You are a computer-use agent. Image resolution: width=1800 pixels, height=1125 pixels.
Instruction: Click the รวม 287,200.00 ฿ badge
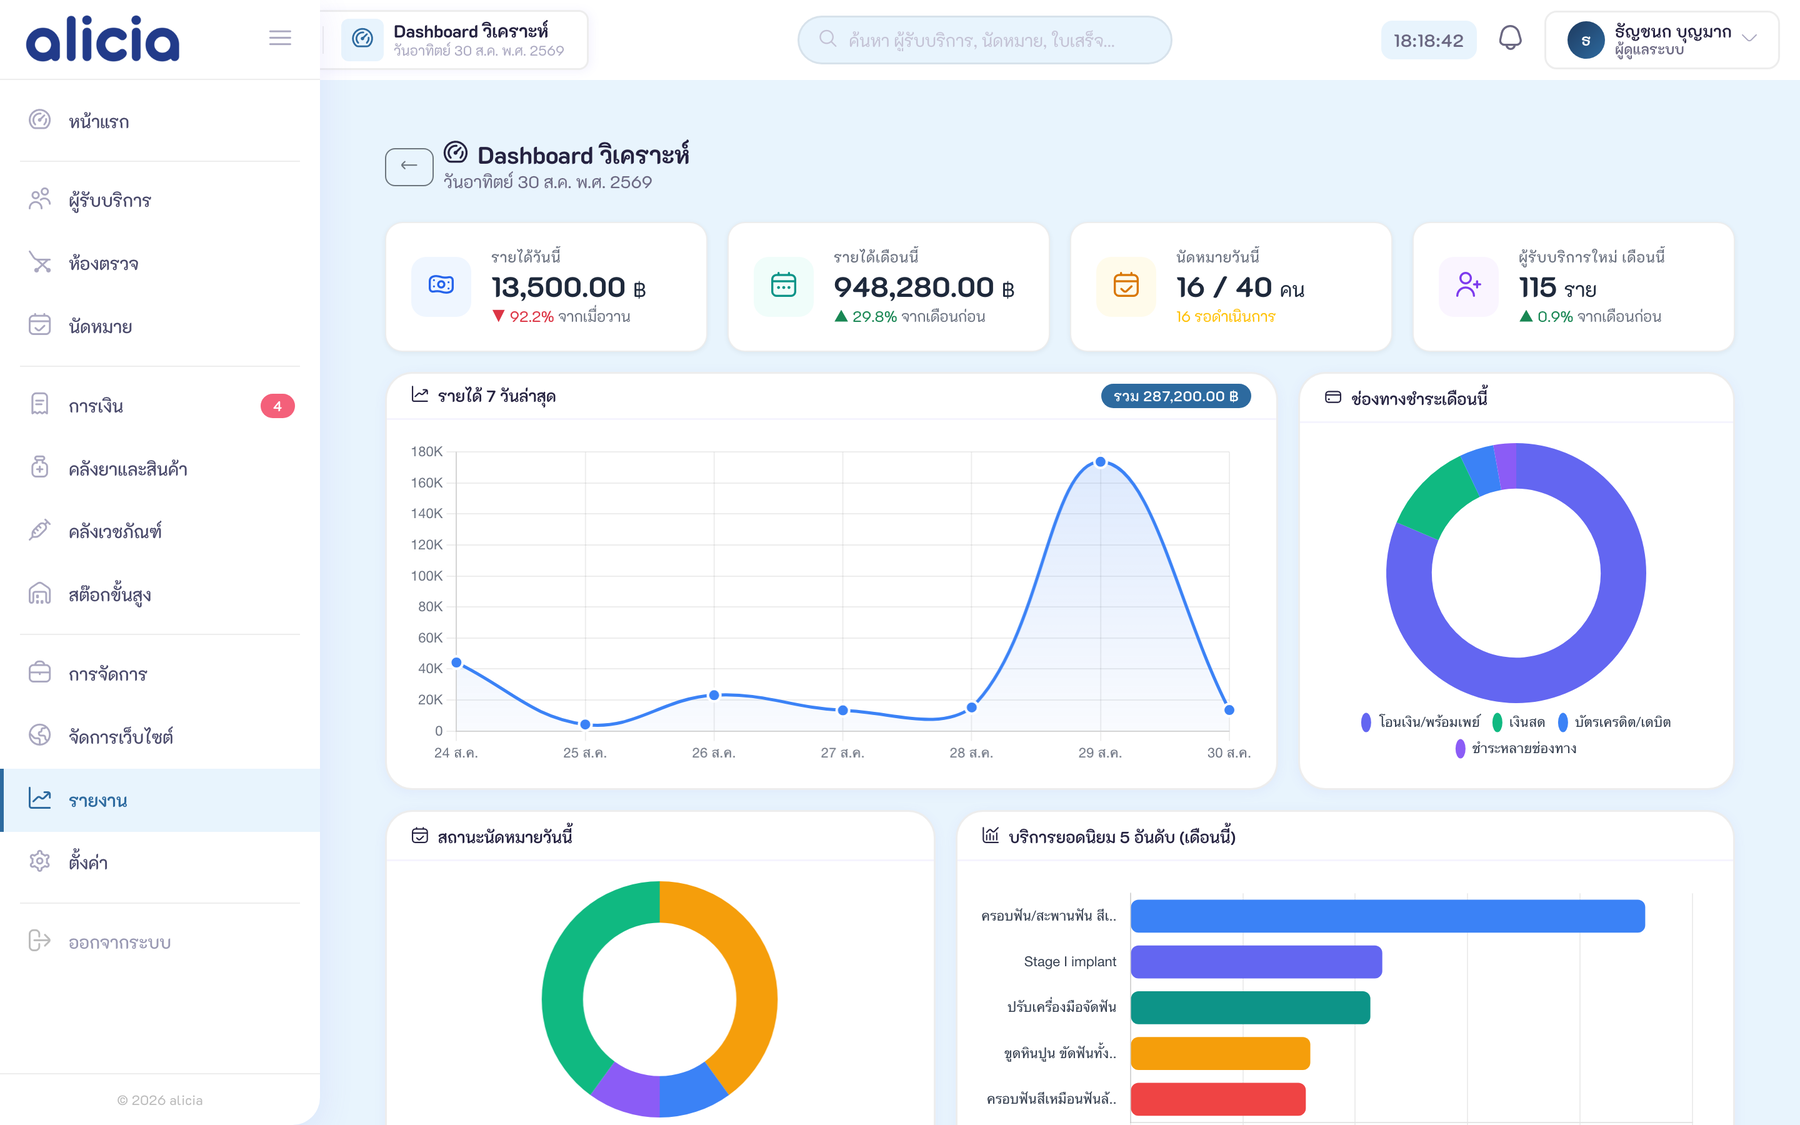click(x=1175, y=396)
